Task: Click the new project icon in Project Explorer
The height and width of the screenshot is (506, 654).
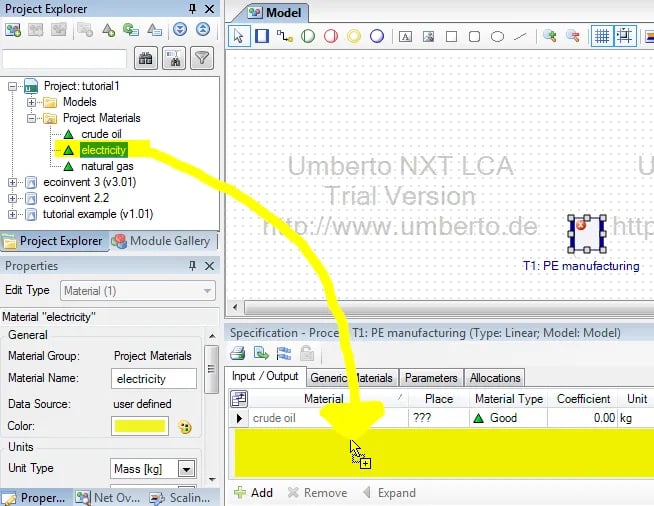Action: [13, 30]
